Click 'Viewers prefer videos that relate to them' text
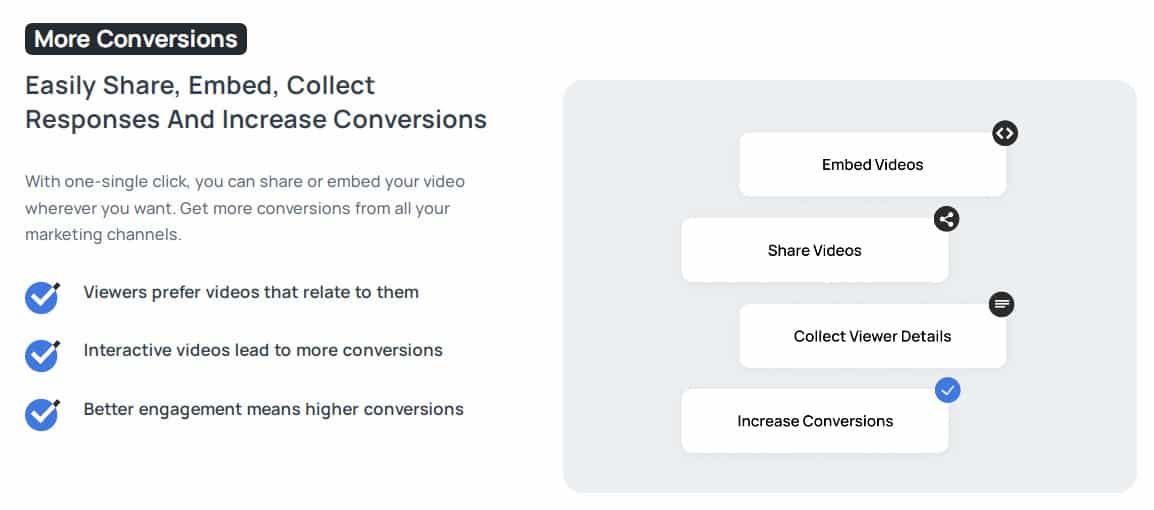This screenshot has height=510, width=1154. pos(251,292)
